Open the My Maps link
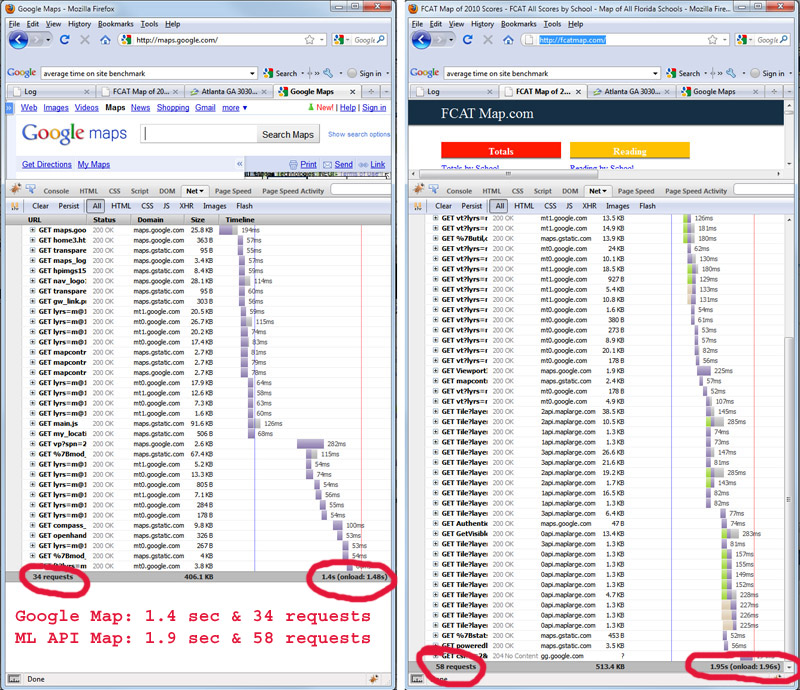800x690 pixels. [93, 164]
